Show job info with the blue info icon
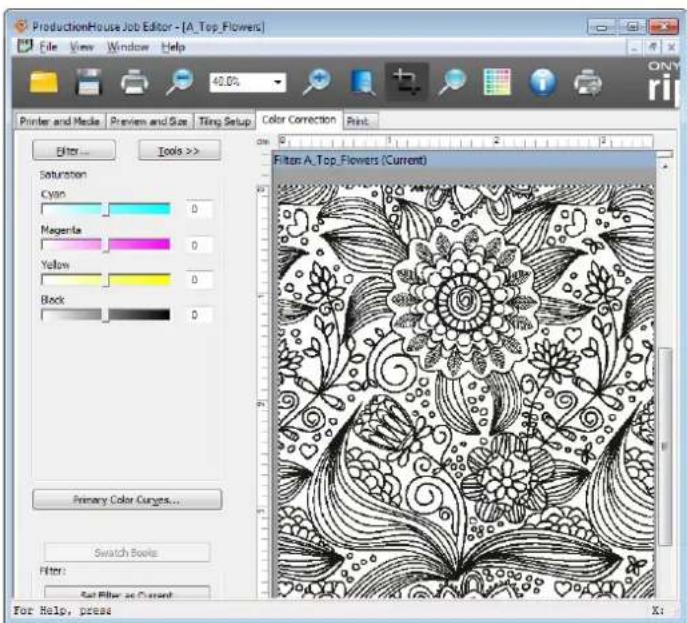Screen dimensions: 687x623 (542, 82)
